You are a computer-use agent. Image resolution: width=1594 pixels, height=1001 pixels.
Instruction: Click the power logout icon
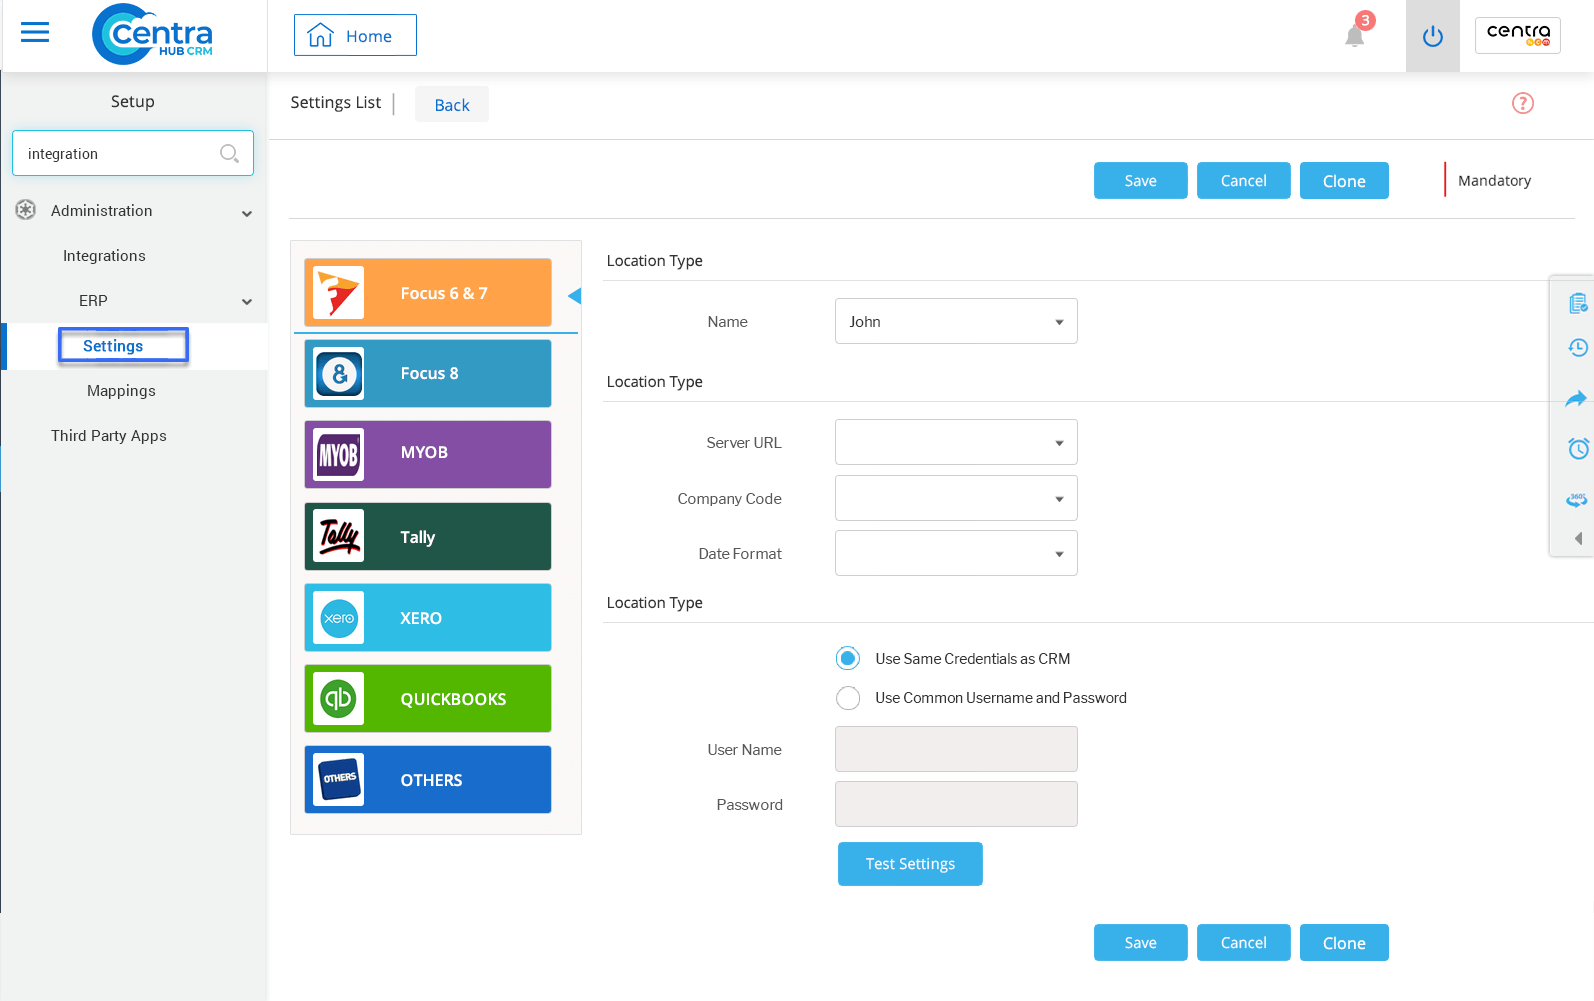pos(1433,36)
